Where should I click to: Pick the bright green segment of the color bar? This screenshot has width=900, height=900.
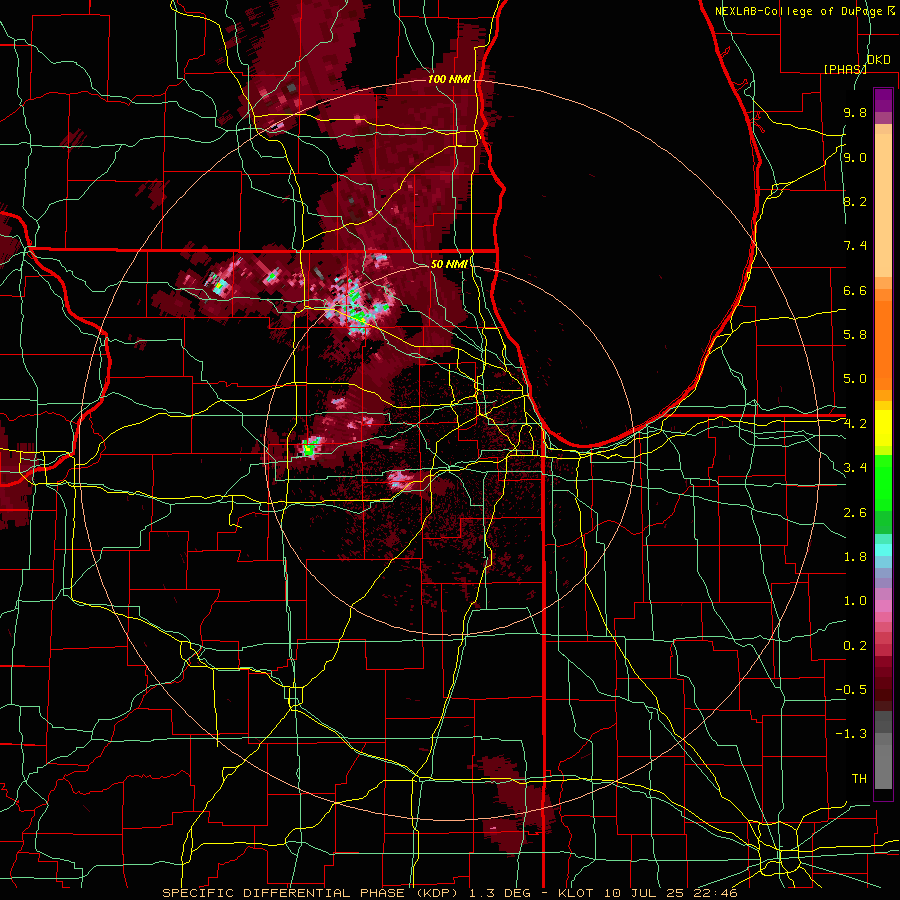(x=883, y=482)
